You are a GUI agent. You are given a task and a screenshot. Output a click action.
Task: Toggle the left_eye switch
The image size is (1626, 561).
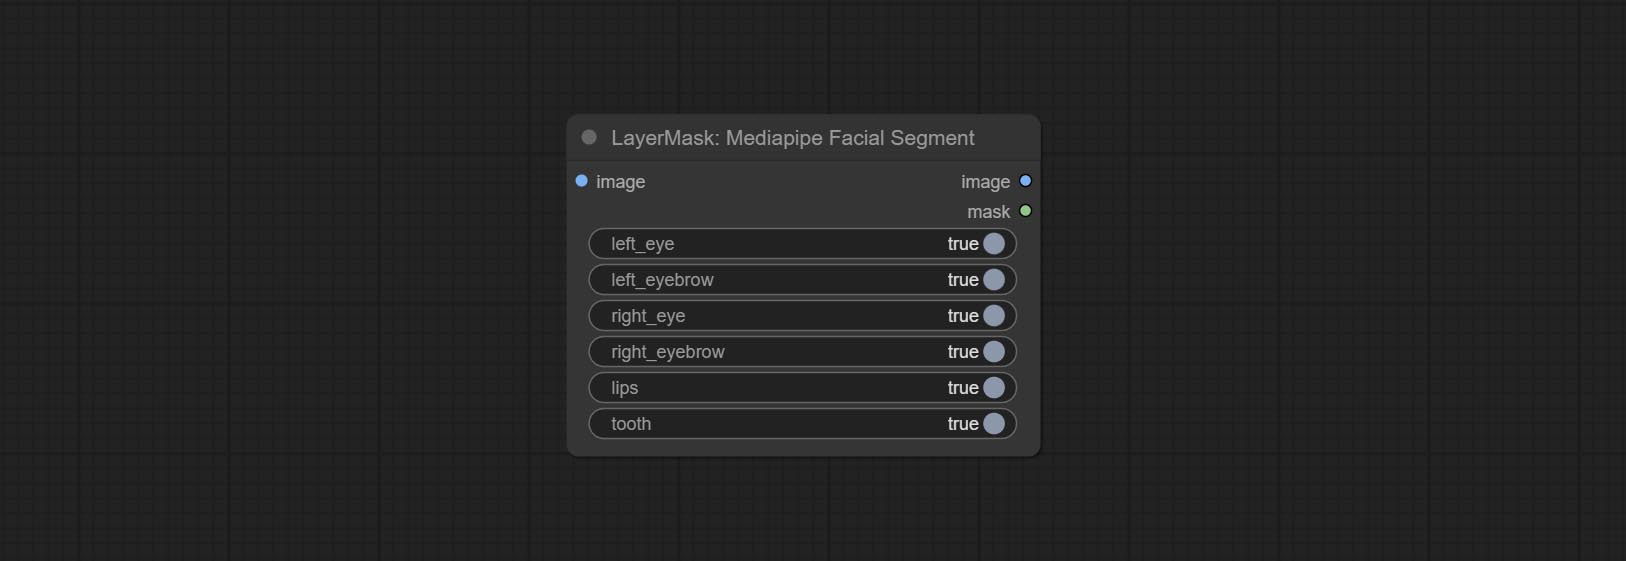click(803, 244)
